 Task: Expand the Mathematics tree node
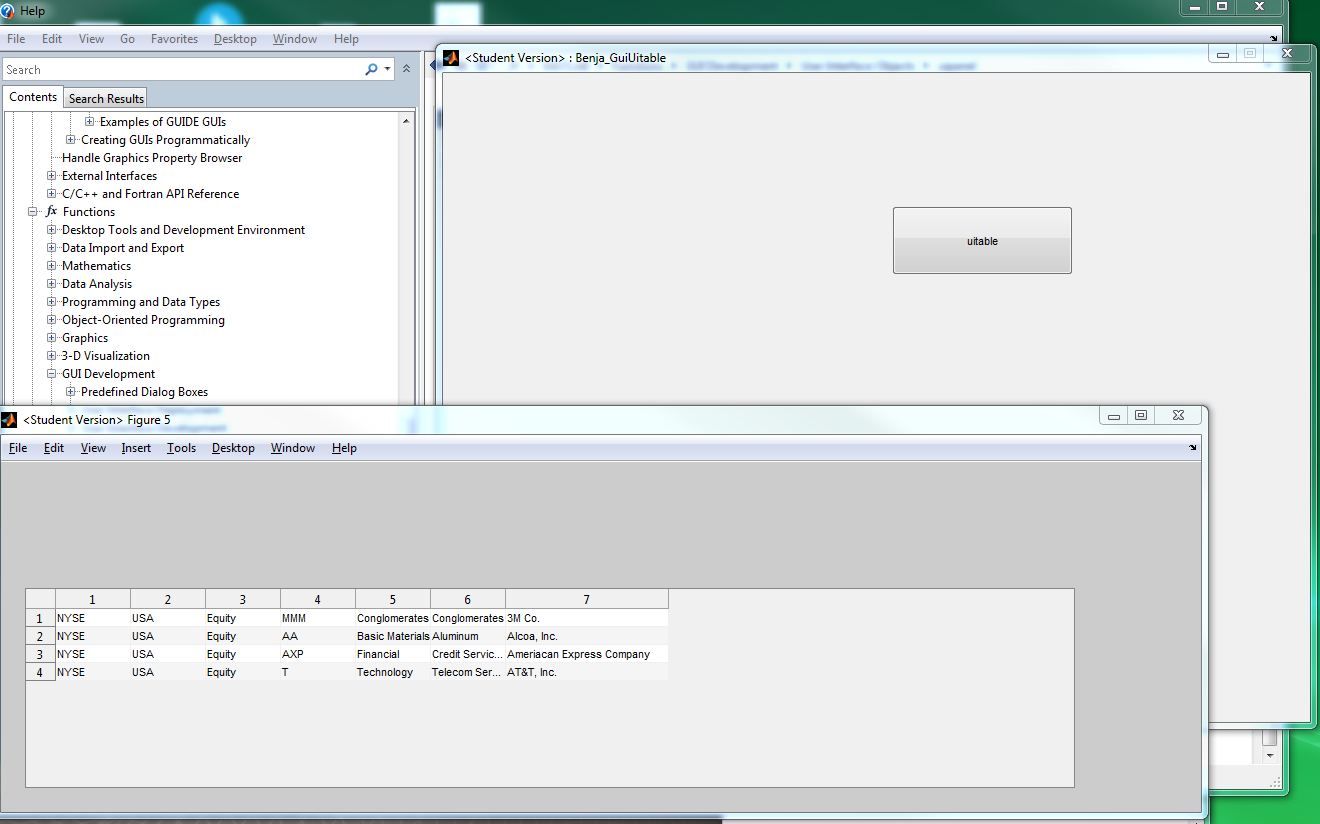52,266
